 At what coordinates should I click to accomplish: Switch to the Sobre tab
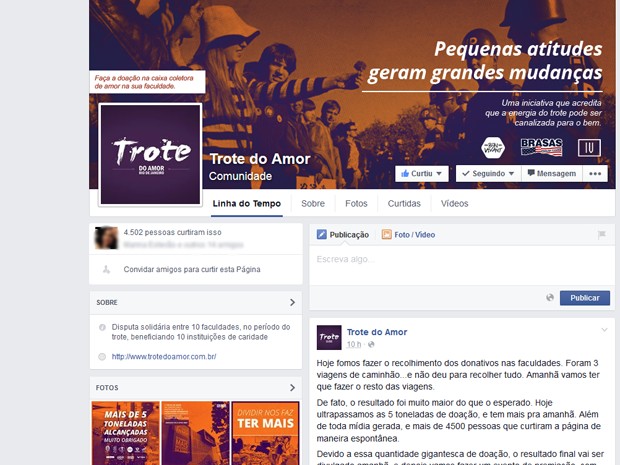[313, 204]
